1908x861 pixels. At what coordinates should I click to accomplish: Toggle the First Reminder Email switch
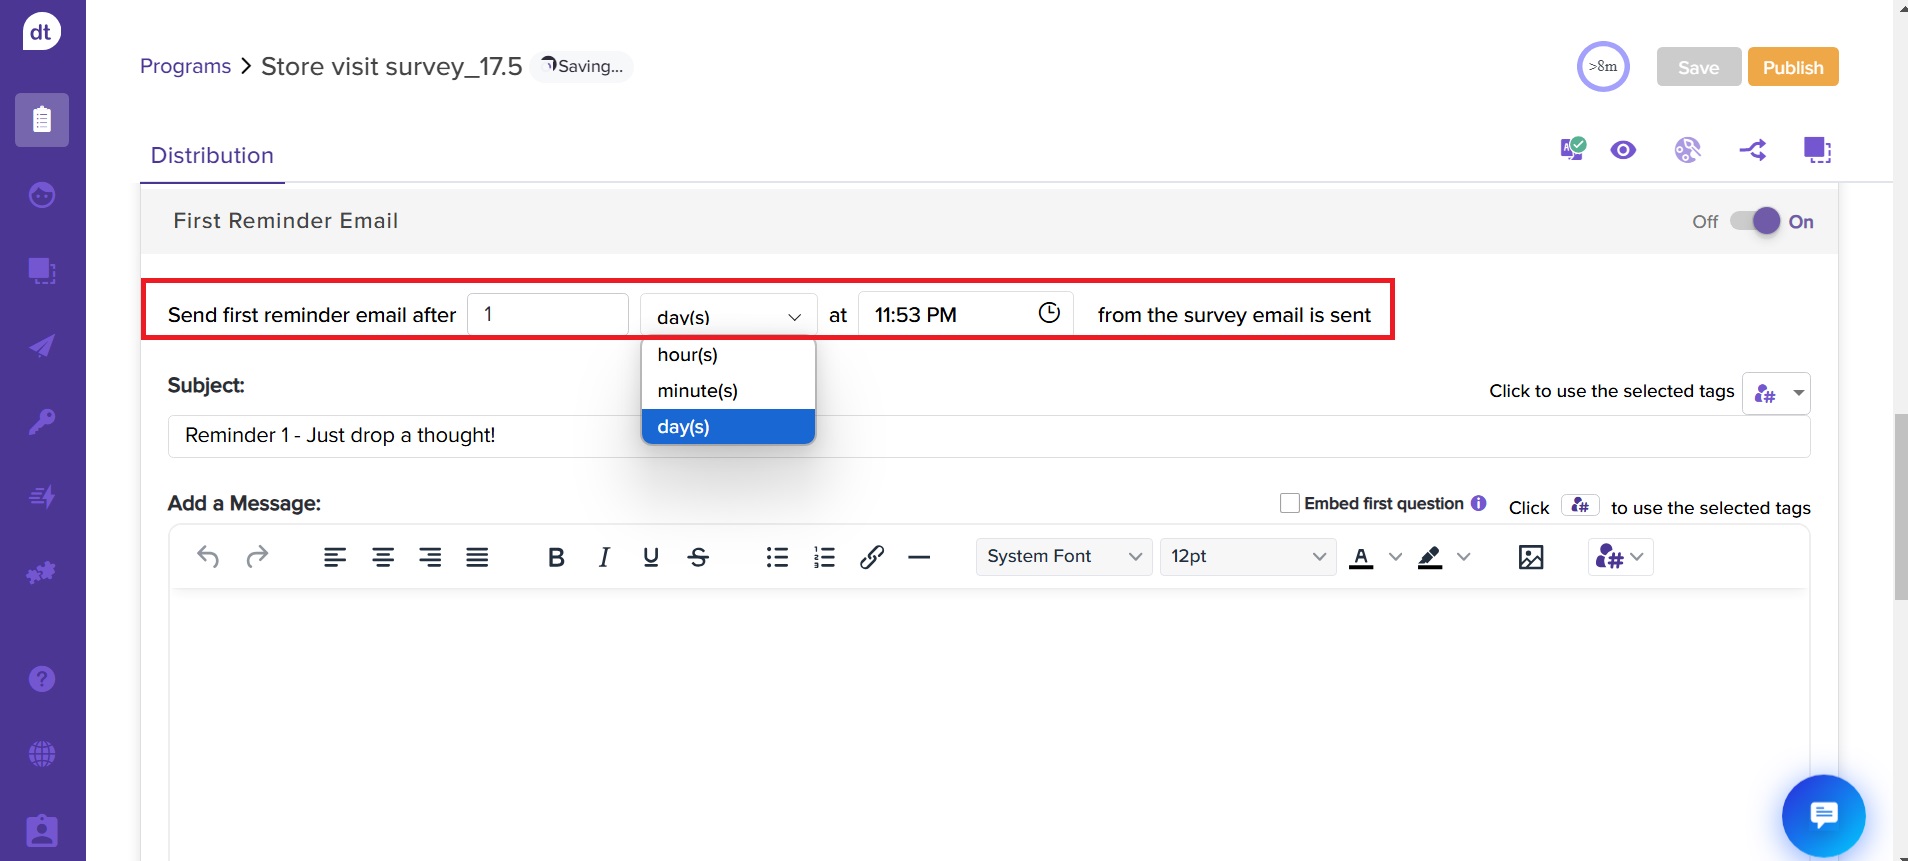1757,221
